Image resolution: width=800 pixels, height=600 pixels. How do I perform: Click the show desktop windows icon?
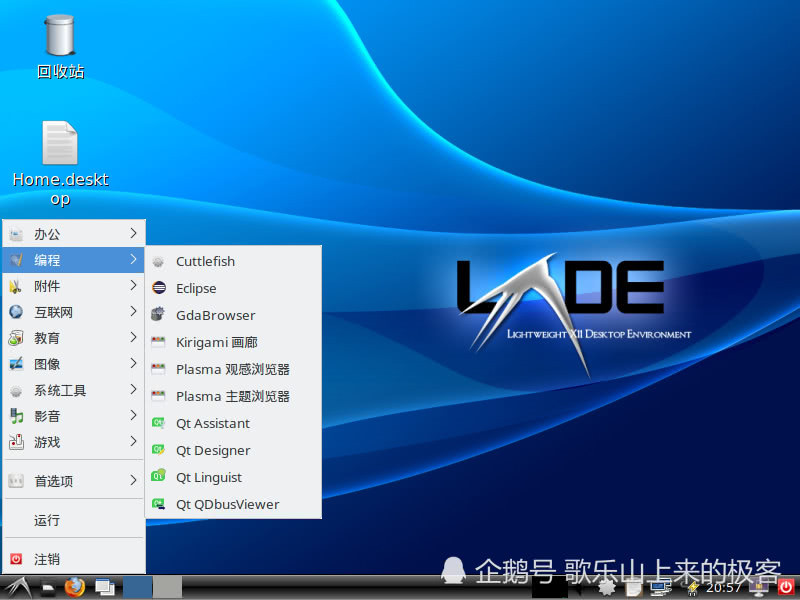click(x=105, y=588)
